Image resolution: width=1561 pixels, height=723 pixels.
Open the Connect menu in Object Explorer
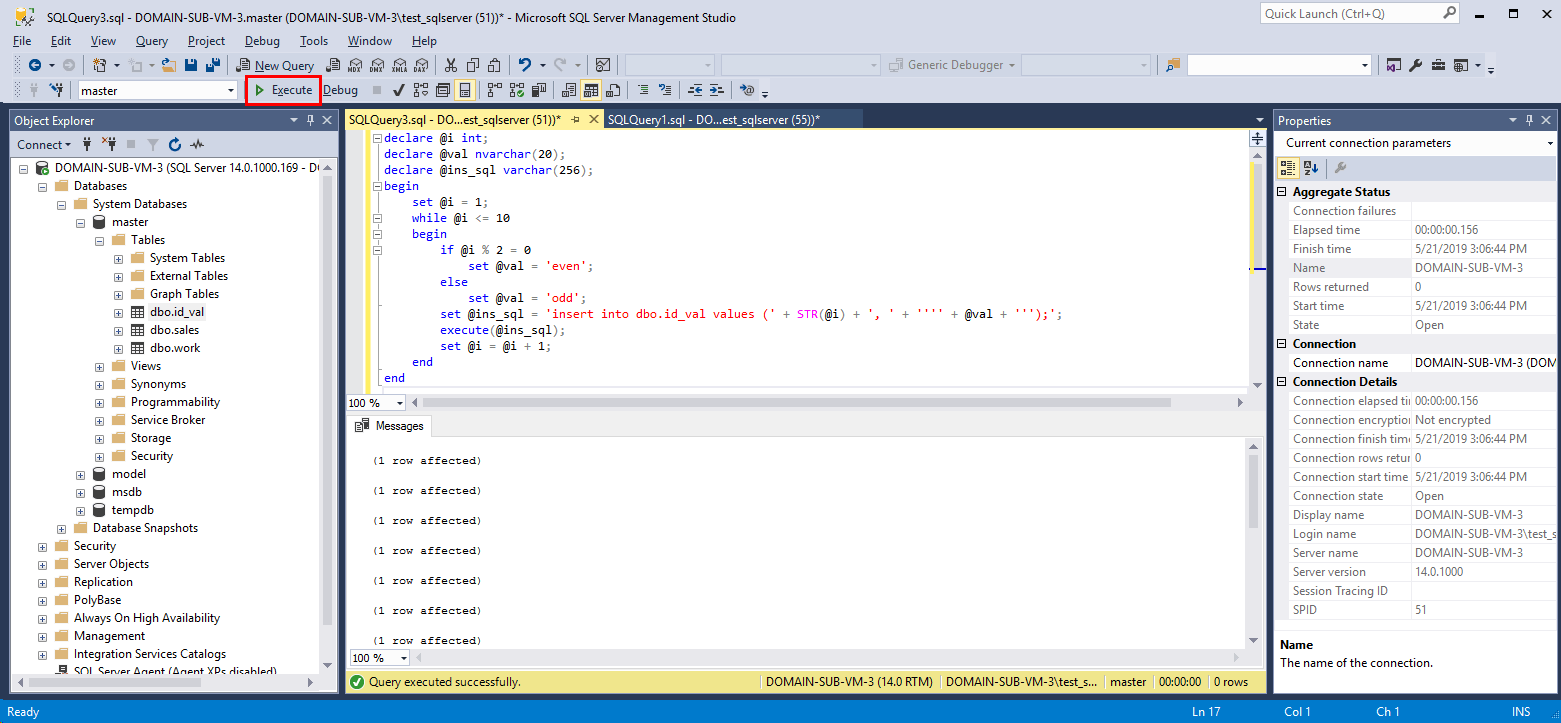click(44, 144)
